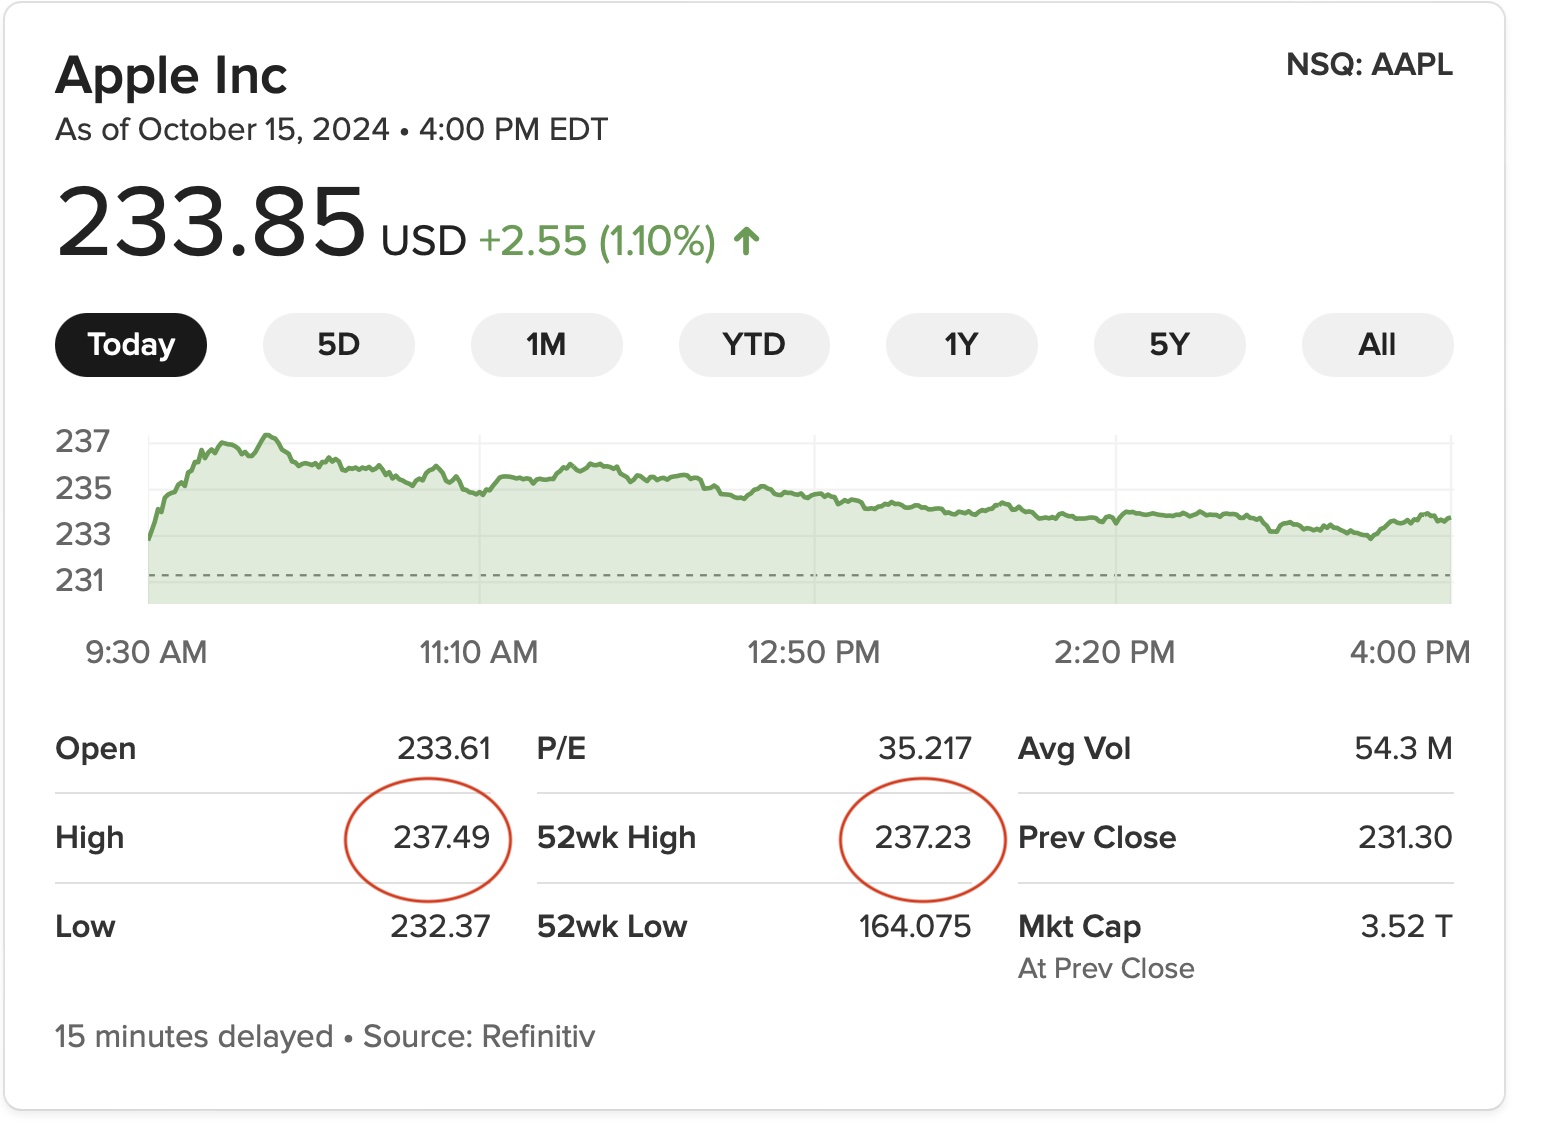Click the 11:10 AM axis label
Screen dimensions: 1552x1136
tap(478, 652)
